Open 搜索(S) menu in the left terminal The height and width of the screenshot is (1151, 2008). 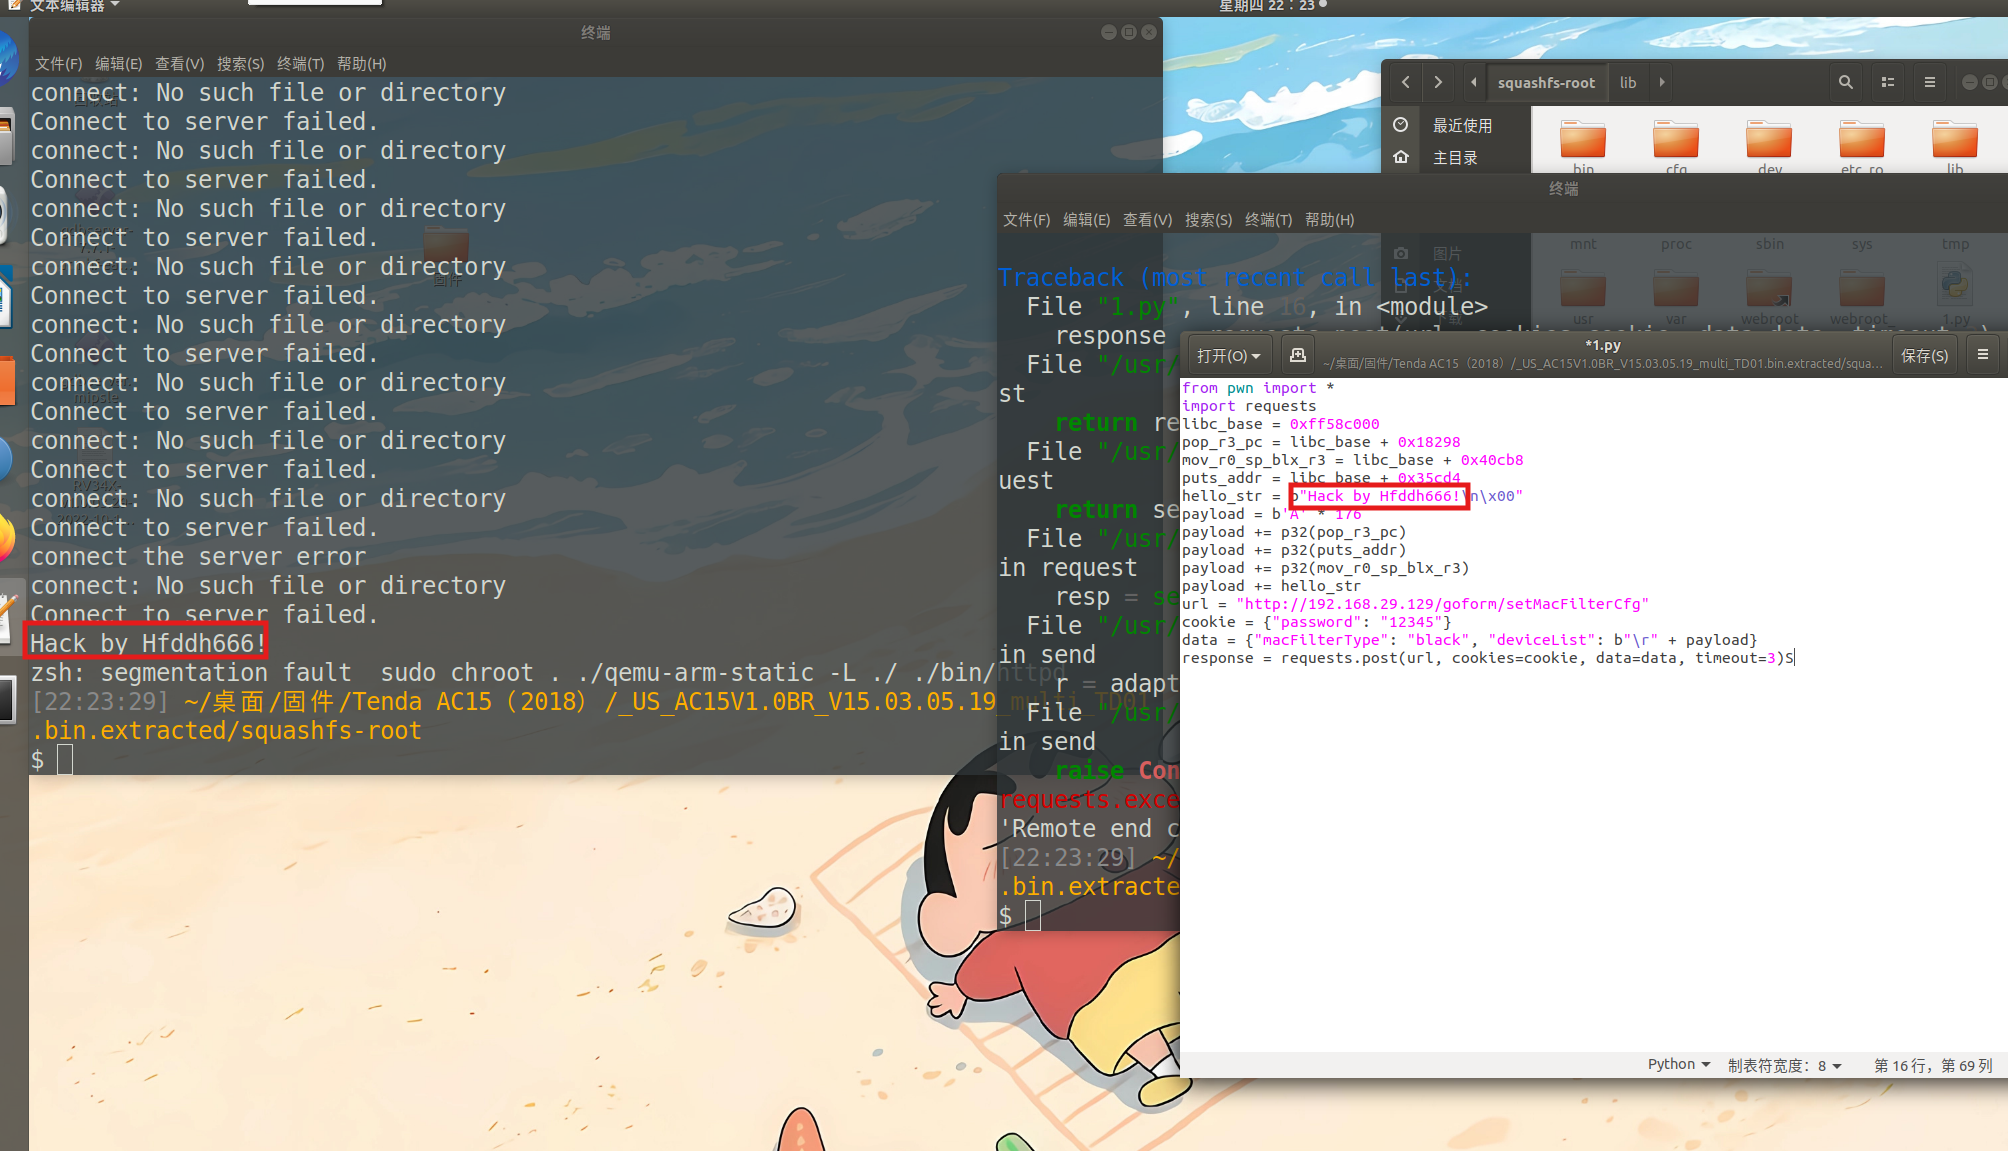[240, 64]
